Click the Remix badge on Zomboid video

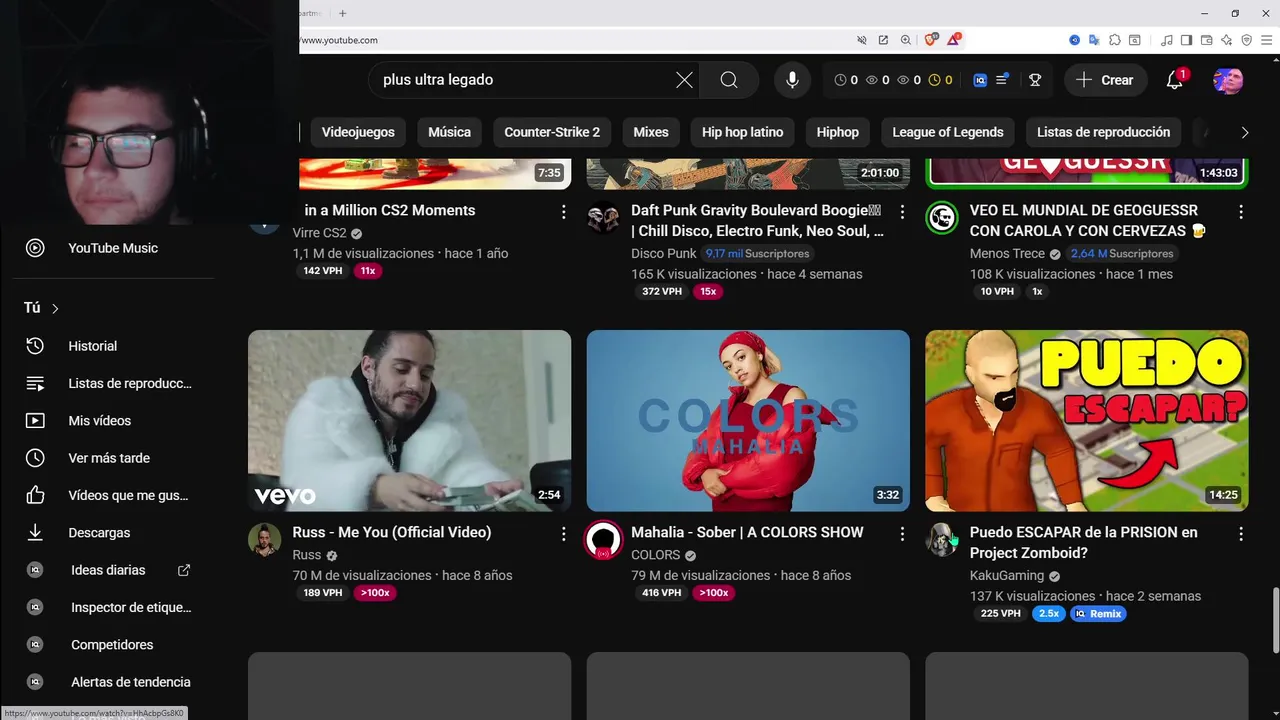pyautogui.click(x=1098, y=614)
